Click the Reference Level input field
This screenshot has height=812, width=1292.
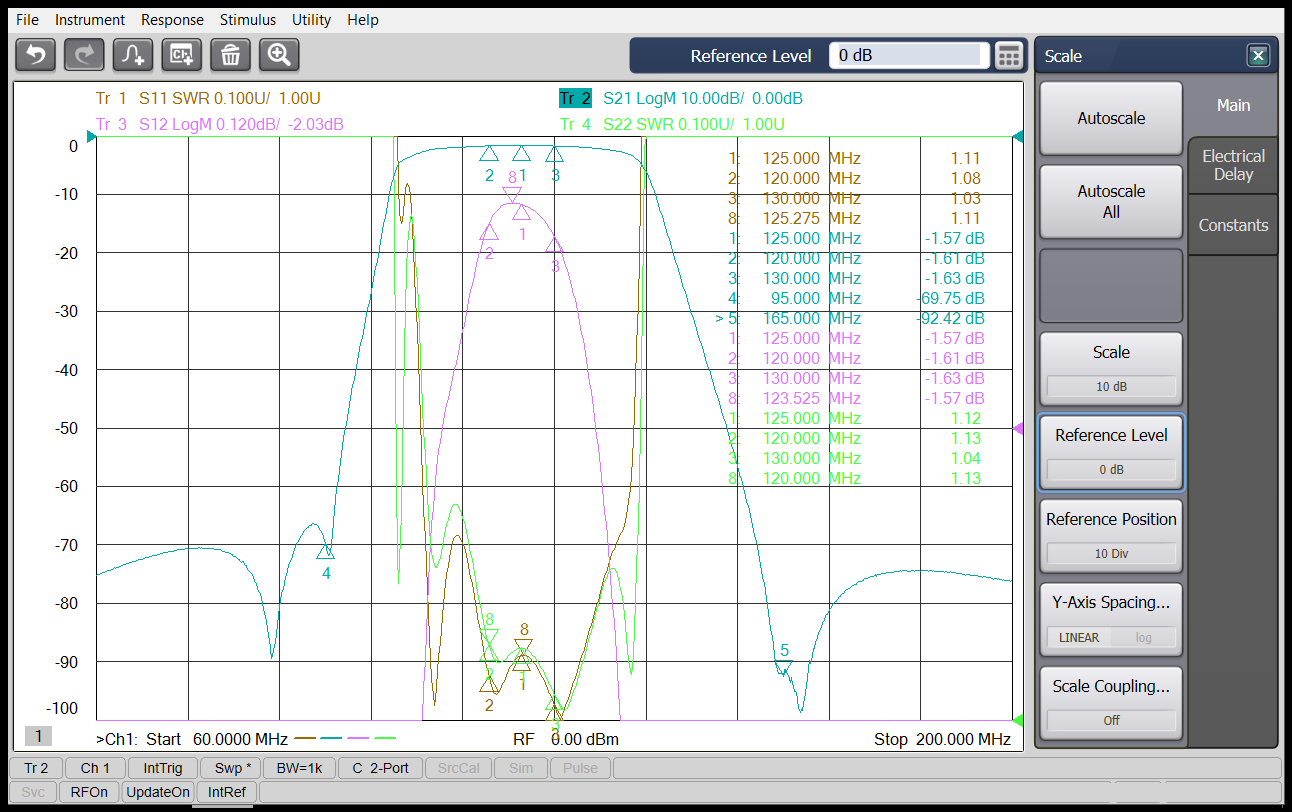pos(909,56)
